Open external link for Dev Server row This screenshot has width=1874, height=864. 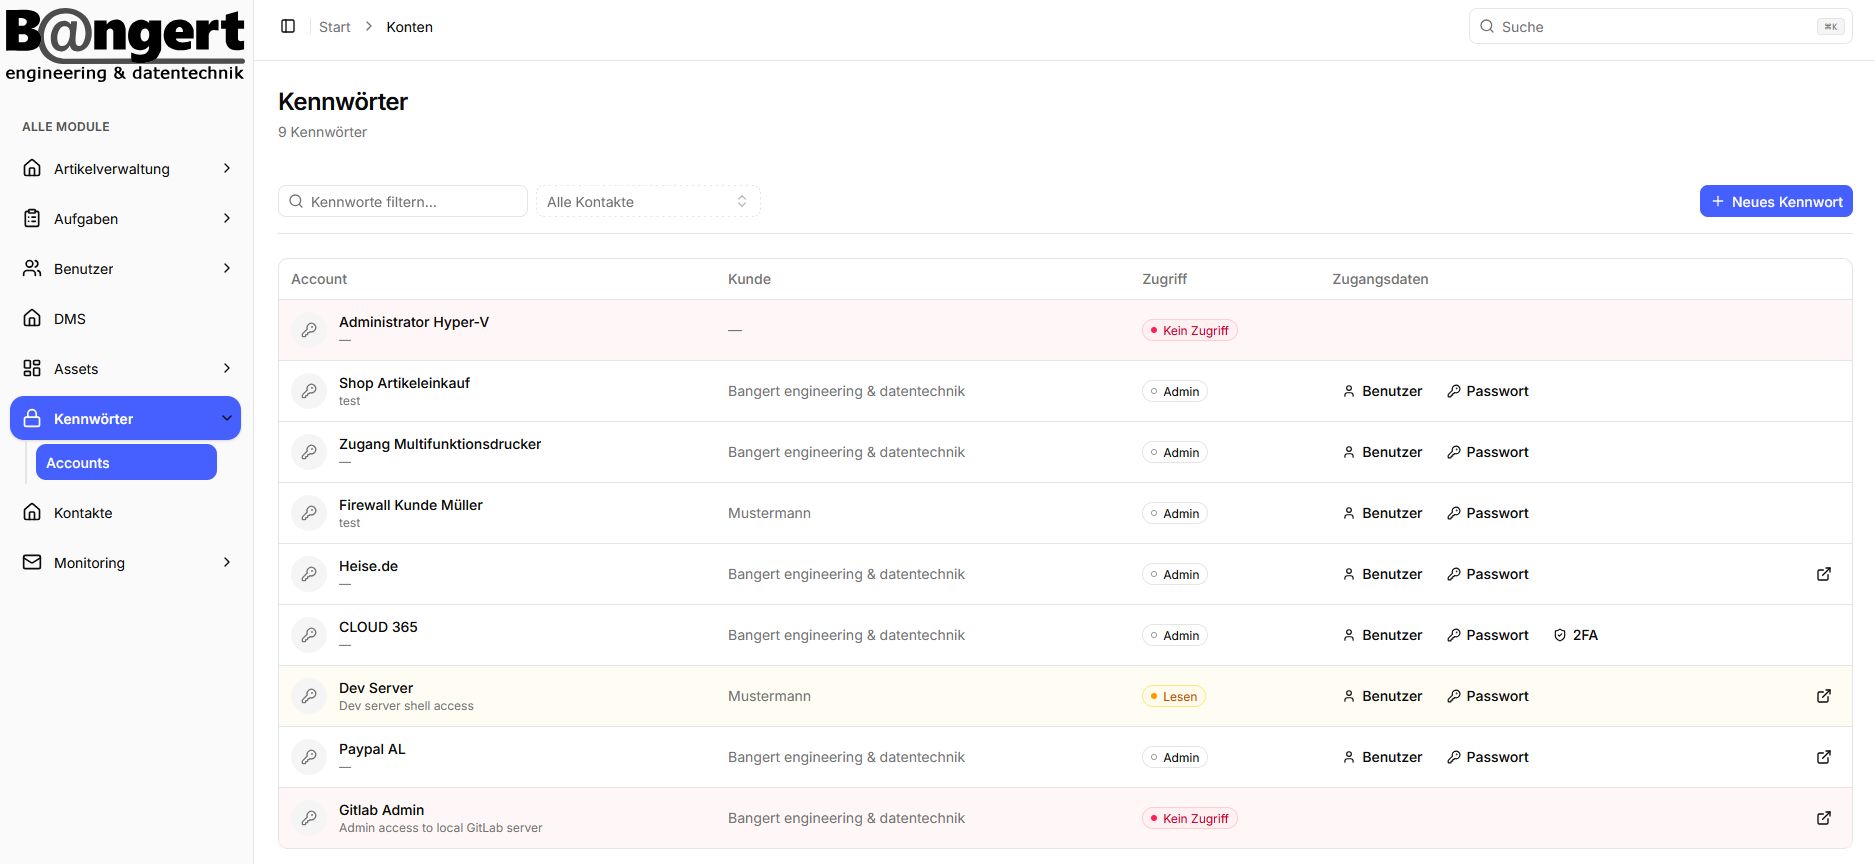pos(1824,696)
